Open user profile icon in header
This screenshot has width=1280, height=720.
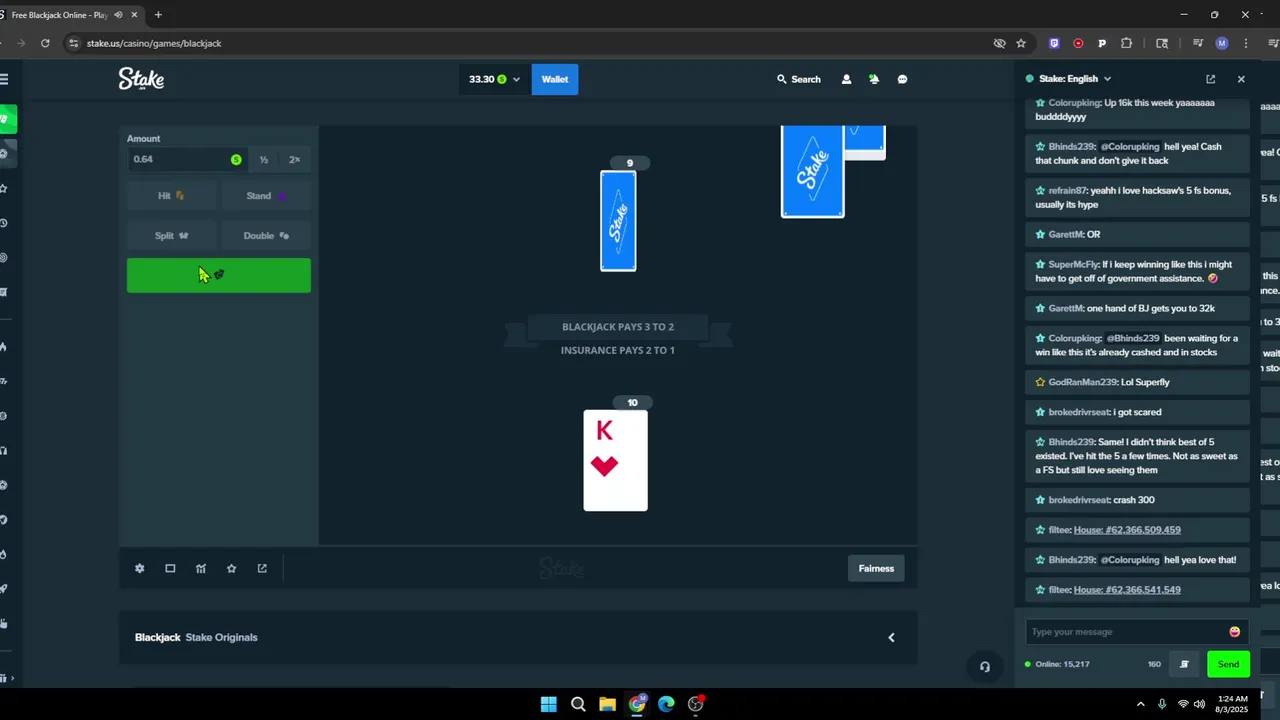[x=846, y=79]
